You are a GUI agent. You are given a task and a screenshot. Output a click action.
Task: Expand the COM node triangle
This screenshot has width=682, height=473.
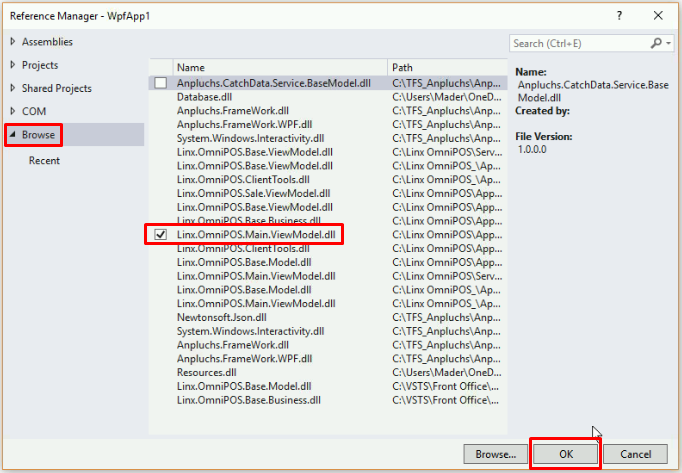pos(13,111)
